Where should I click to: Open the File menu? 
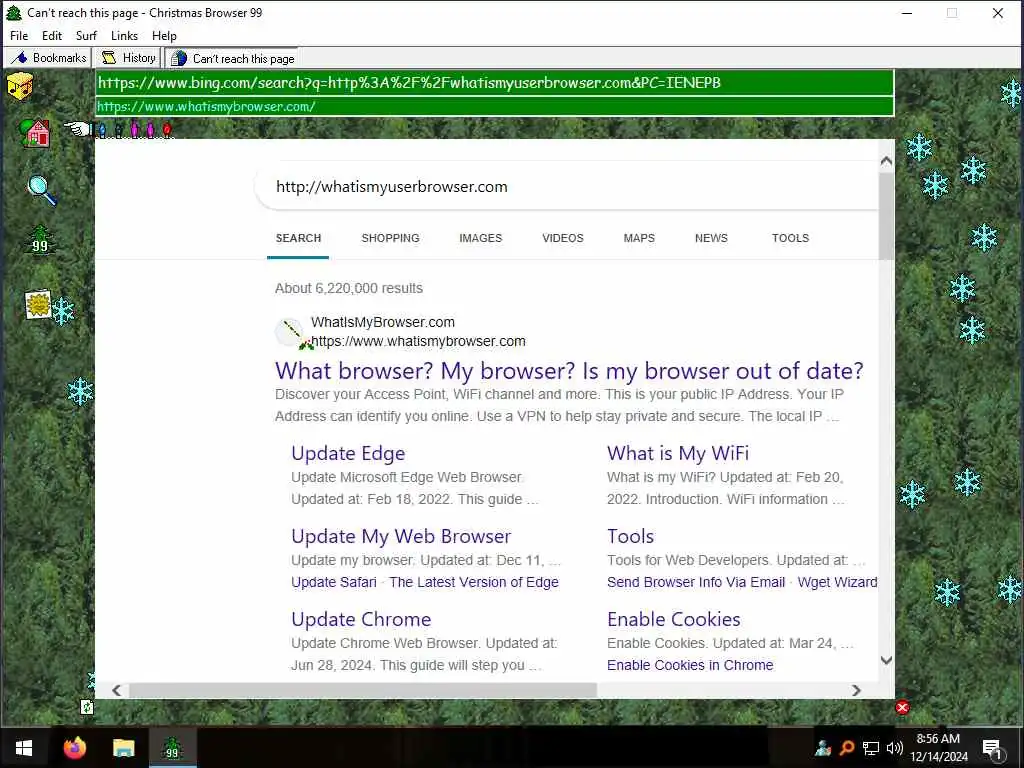19,36
